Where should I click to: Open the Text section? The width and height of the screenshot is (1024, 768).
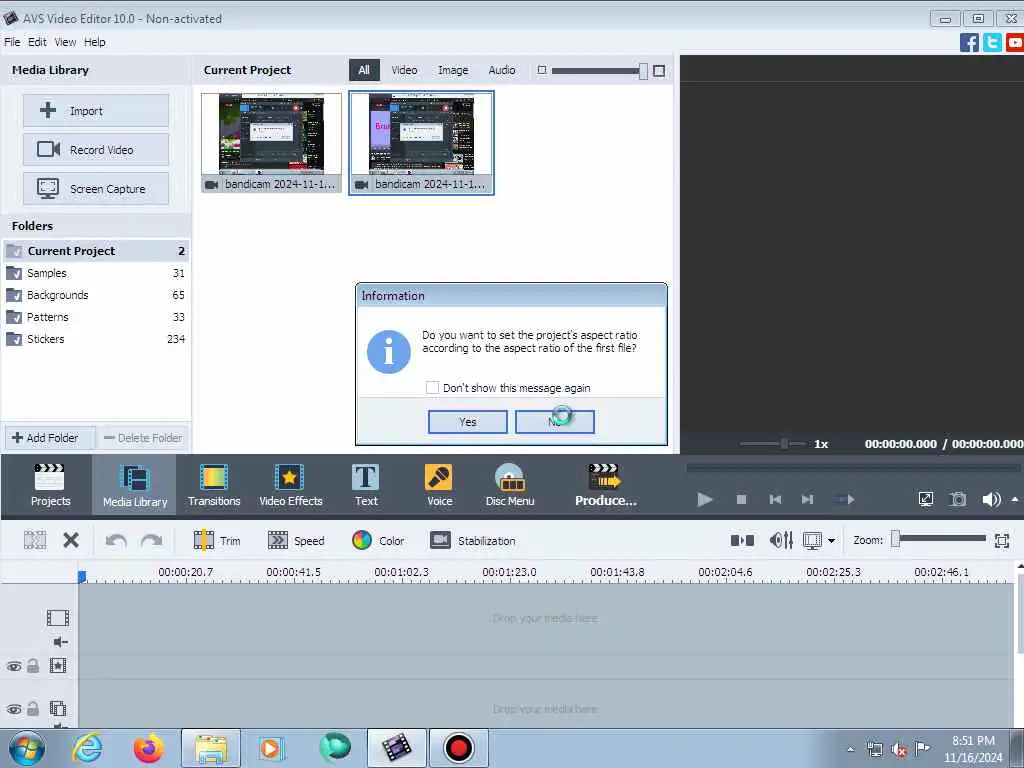point(366,485)
